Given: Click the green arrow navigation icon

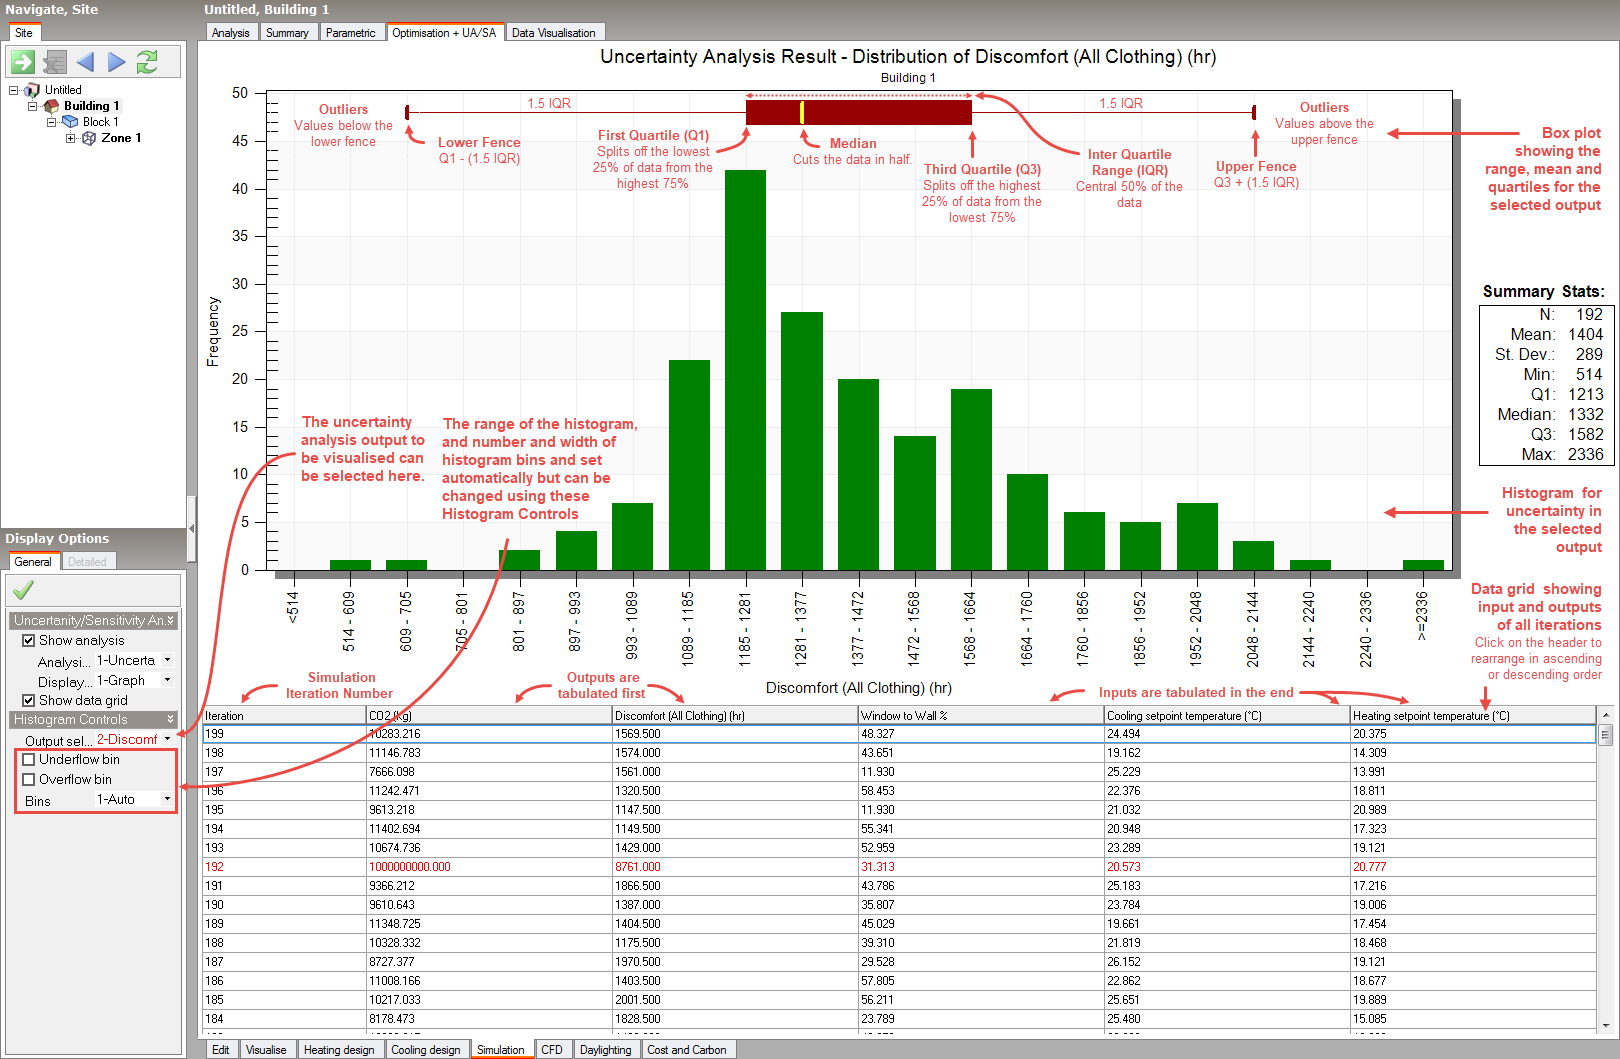Looking at the screenshot, I should point(23,62).
